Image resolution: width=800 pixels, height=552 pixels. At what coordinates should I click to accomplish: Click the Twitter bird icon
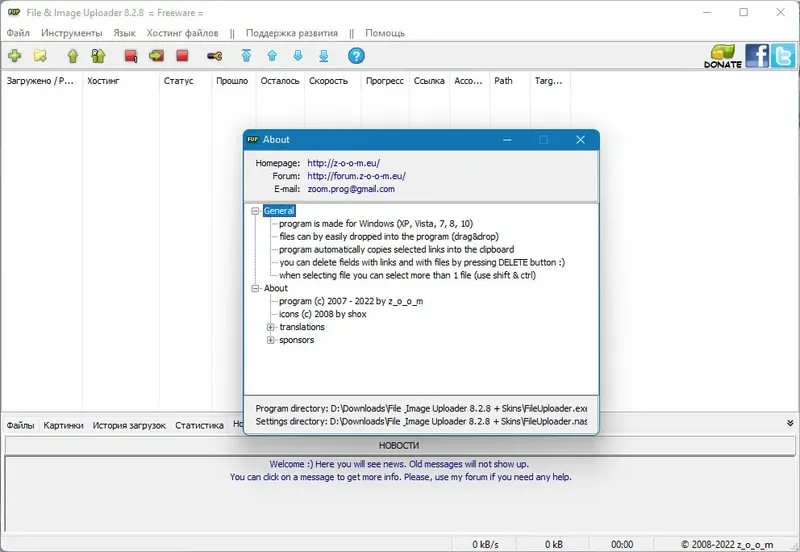(x=783, y=56)
